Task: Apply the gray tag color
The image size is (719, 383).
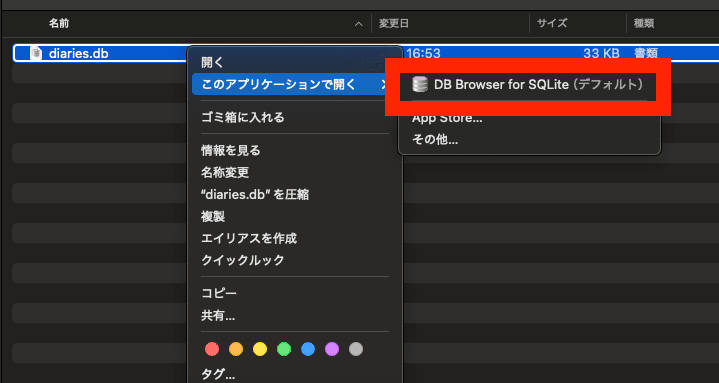Action: click(x=356, y=350)
